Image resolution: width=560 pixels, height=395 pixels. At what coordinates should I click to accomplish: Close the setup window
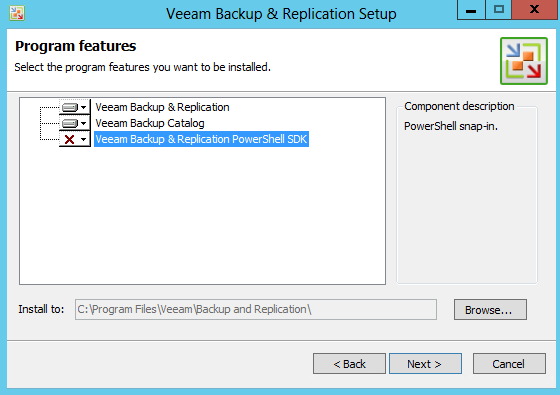click(x=534, y=10)
